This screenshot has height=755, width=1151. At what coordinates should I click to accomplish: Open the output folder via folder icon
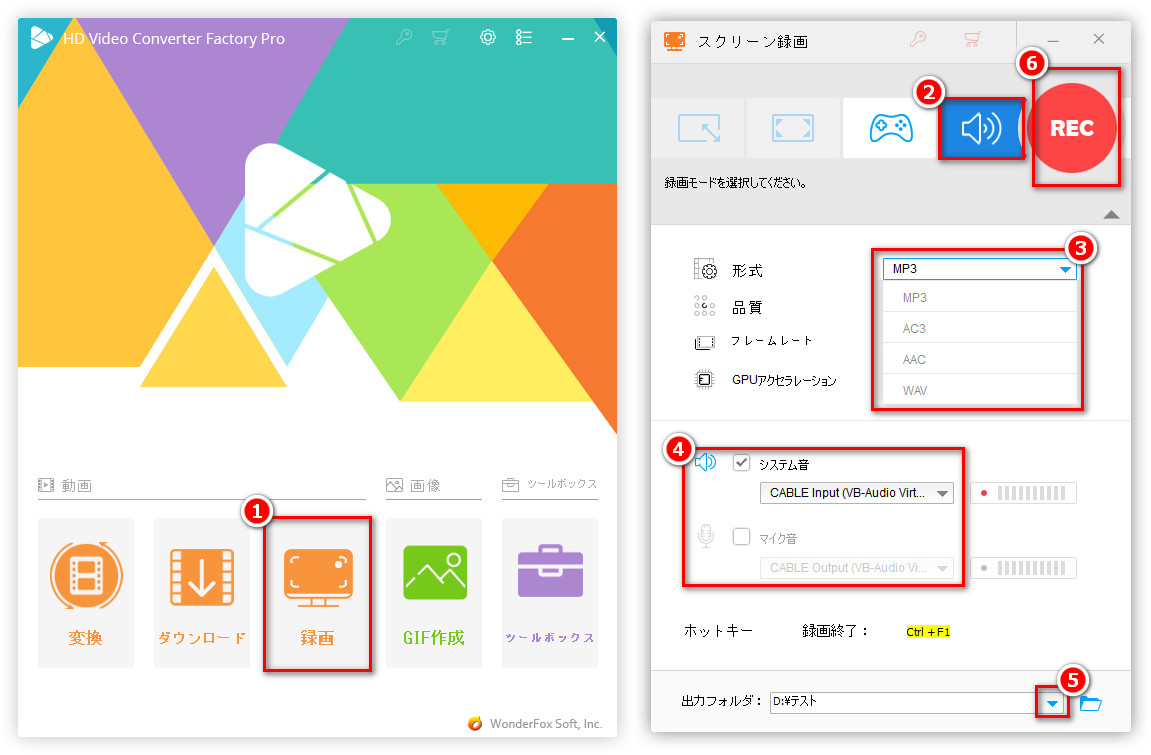[x=1090, y=703]
